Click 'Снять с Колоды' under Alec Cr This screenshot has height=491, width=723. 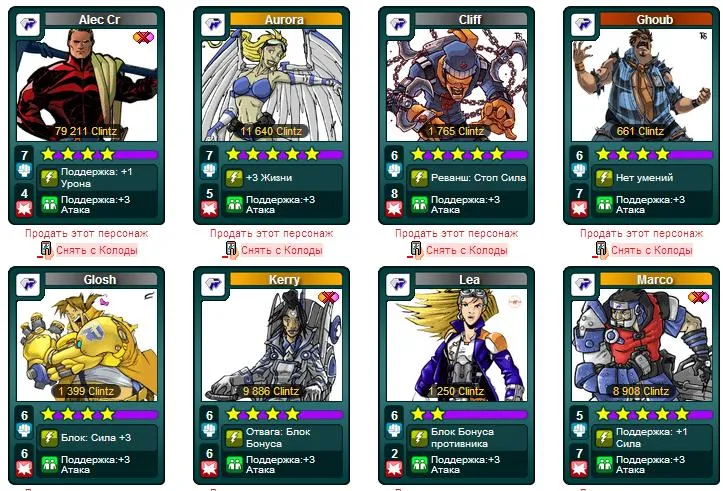(x=97, y=250)
